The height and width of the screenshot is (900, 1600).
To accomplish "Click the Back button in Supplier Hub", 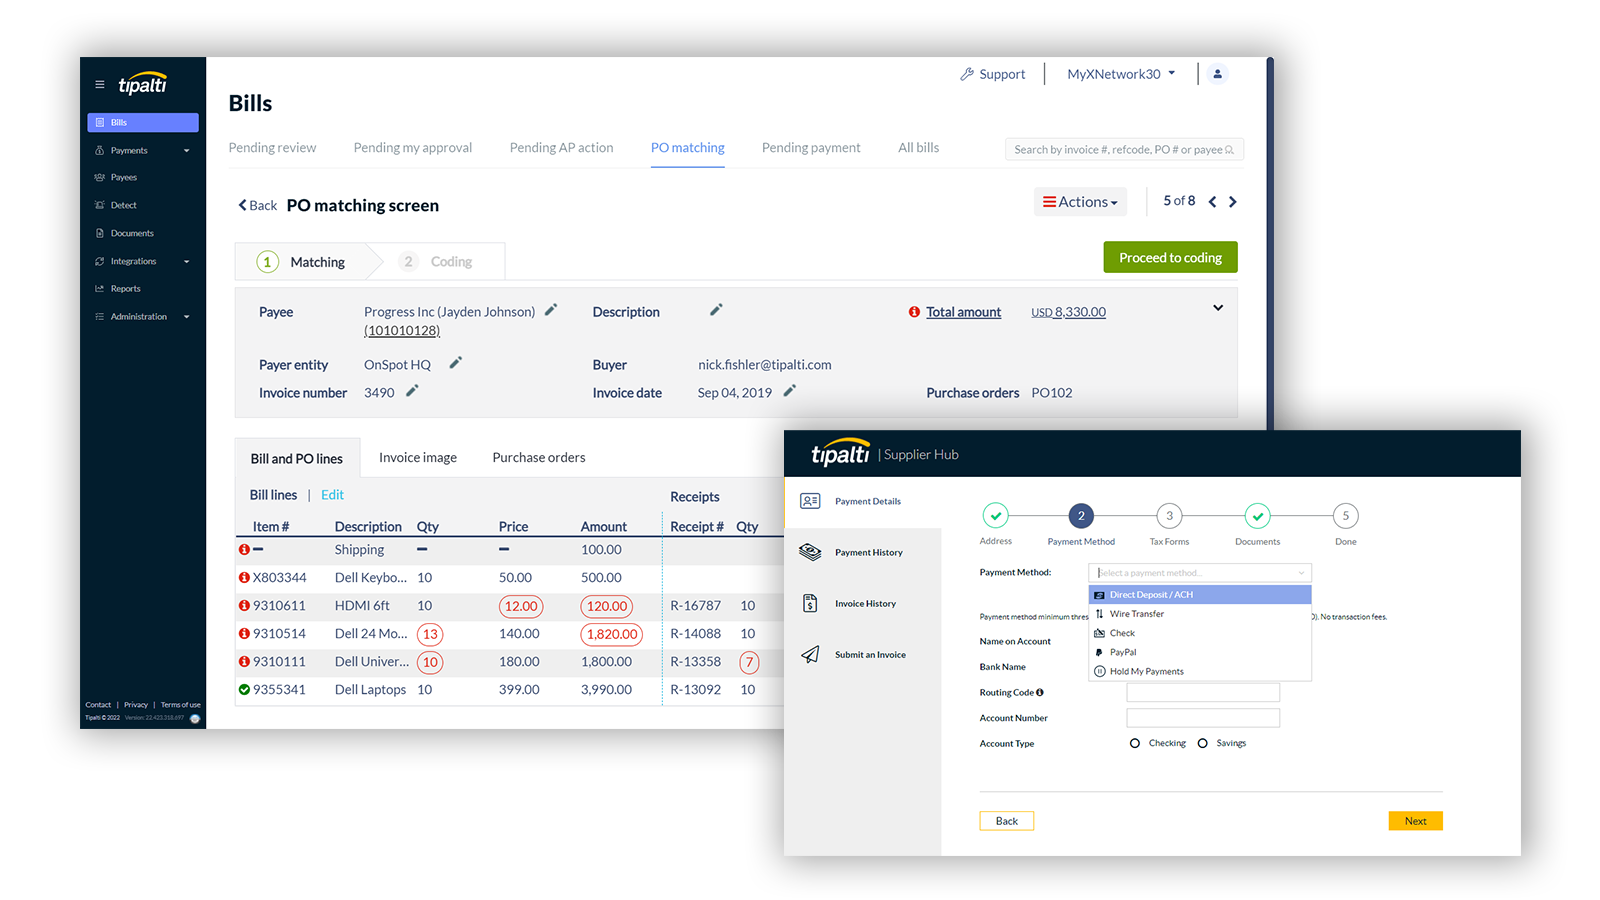I will (1006, 821).
